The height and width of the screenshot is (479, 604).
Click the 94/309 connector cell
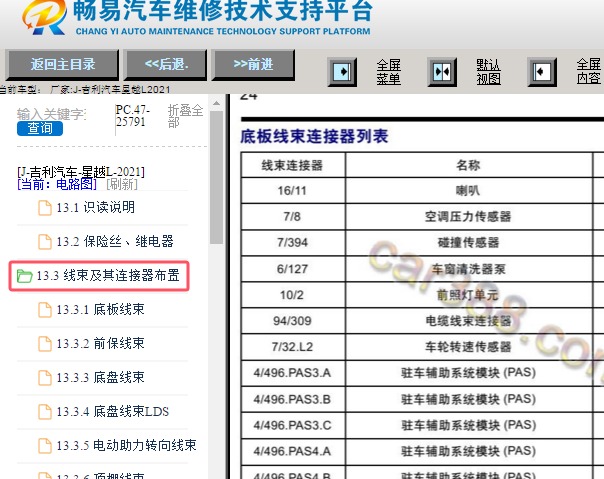coord(292,321)
